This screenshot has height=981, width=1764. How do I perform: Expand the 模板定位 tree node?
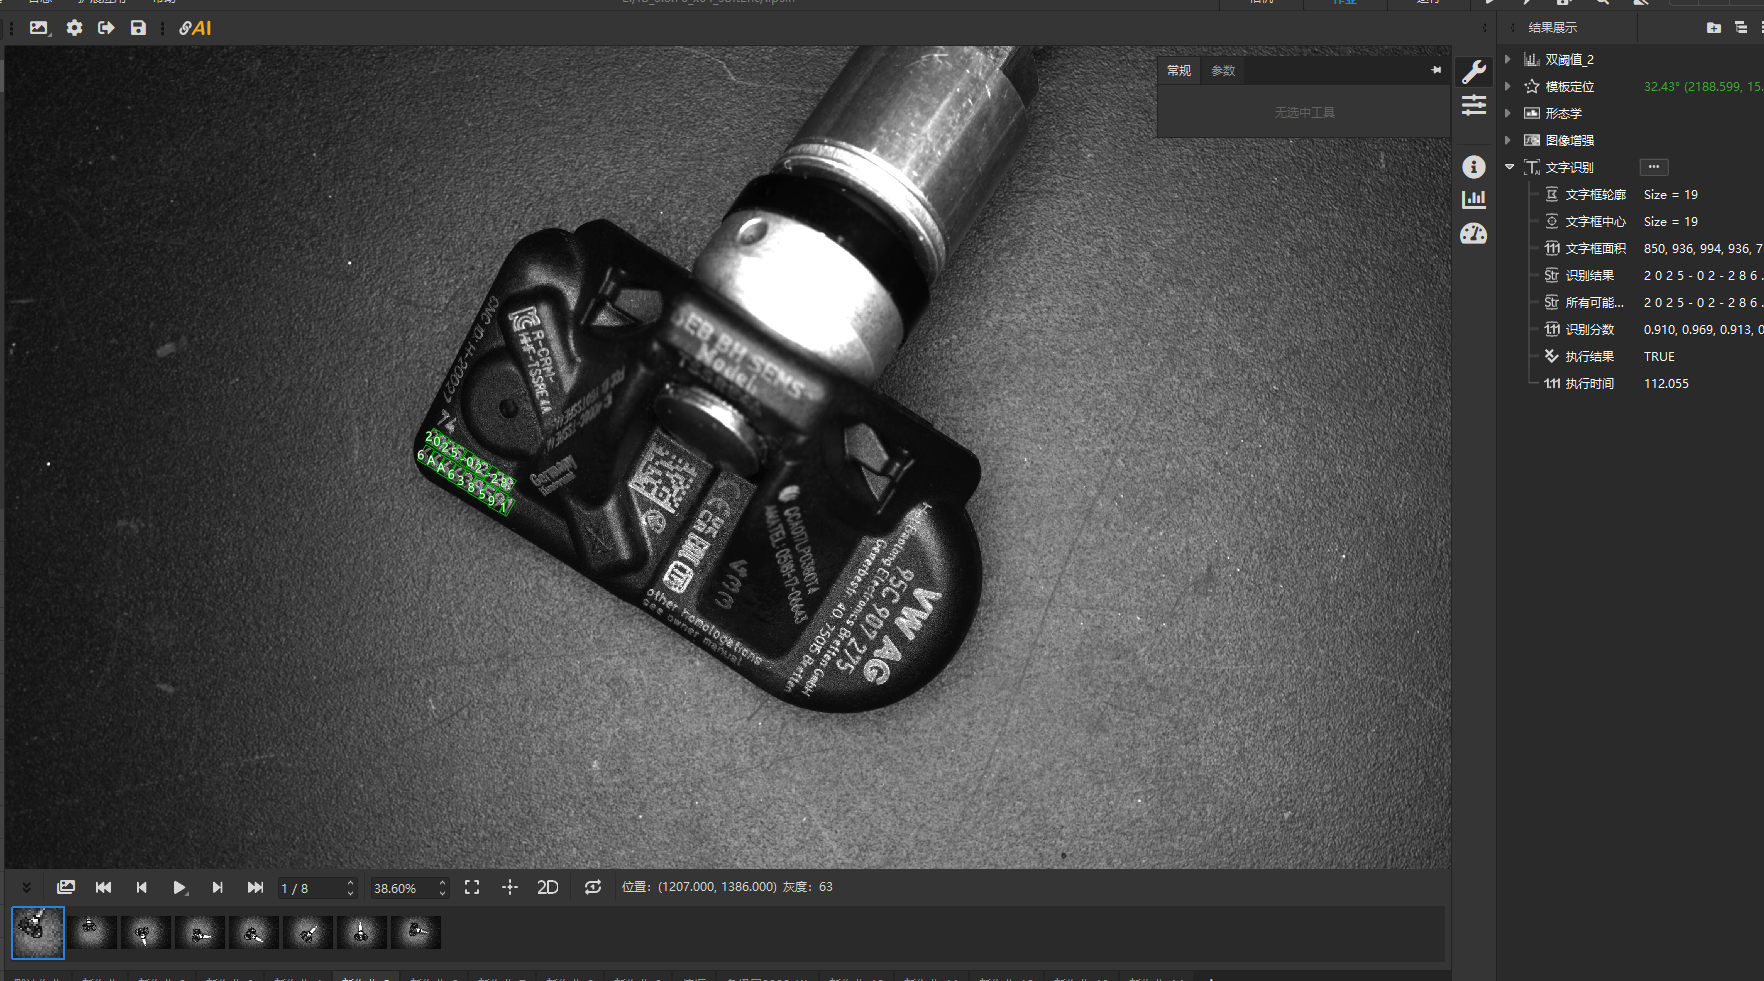tap(1508, 87)
